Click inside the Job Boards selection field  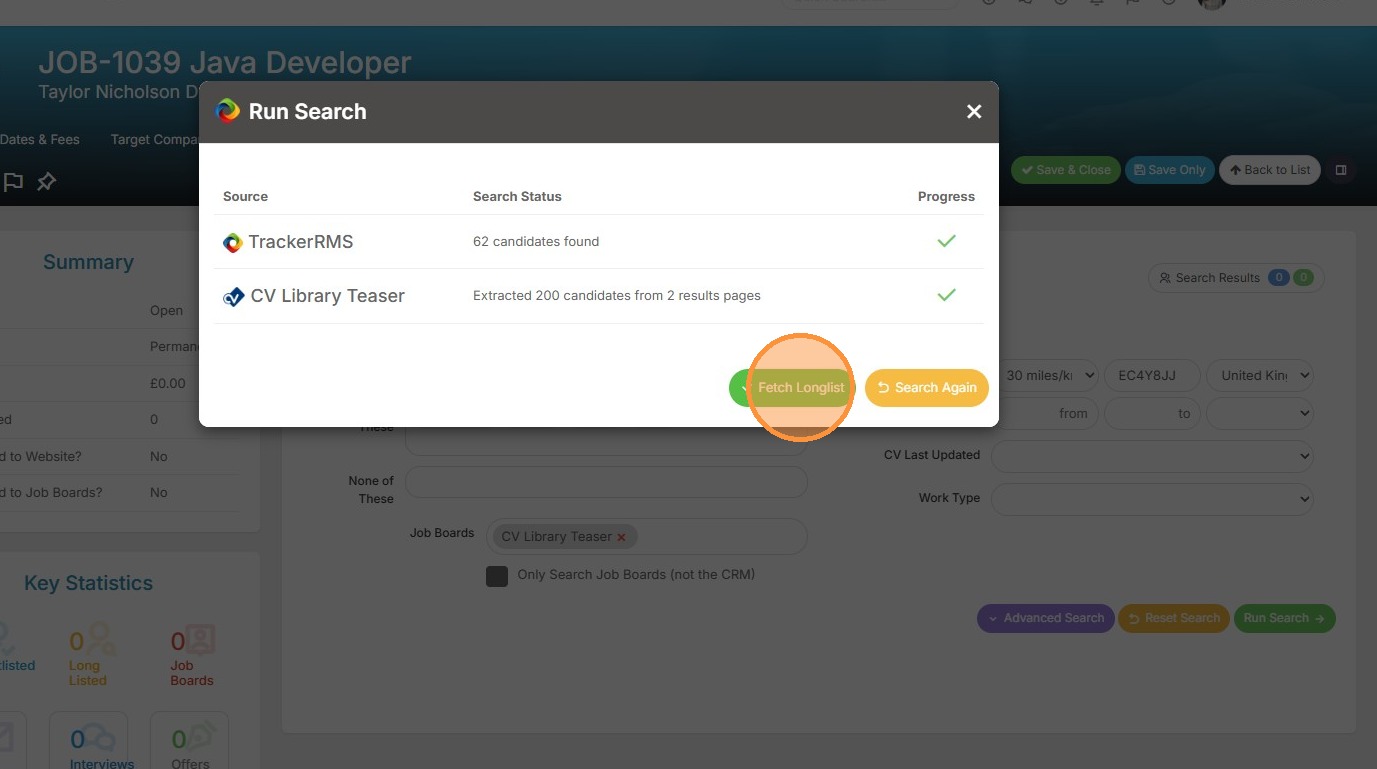(646, 536)
